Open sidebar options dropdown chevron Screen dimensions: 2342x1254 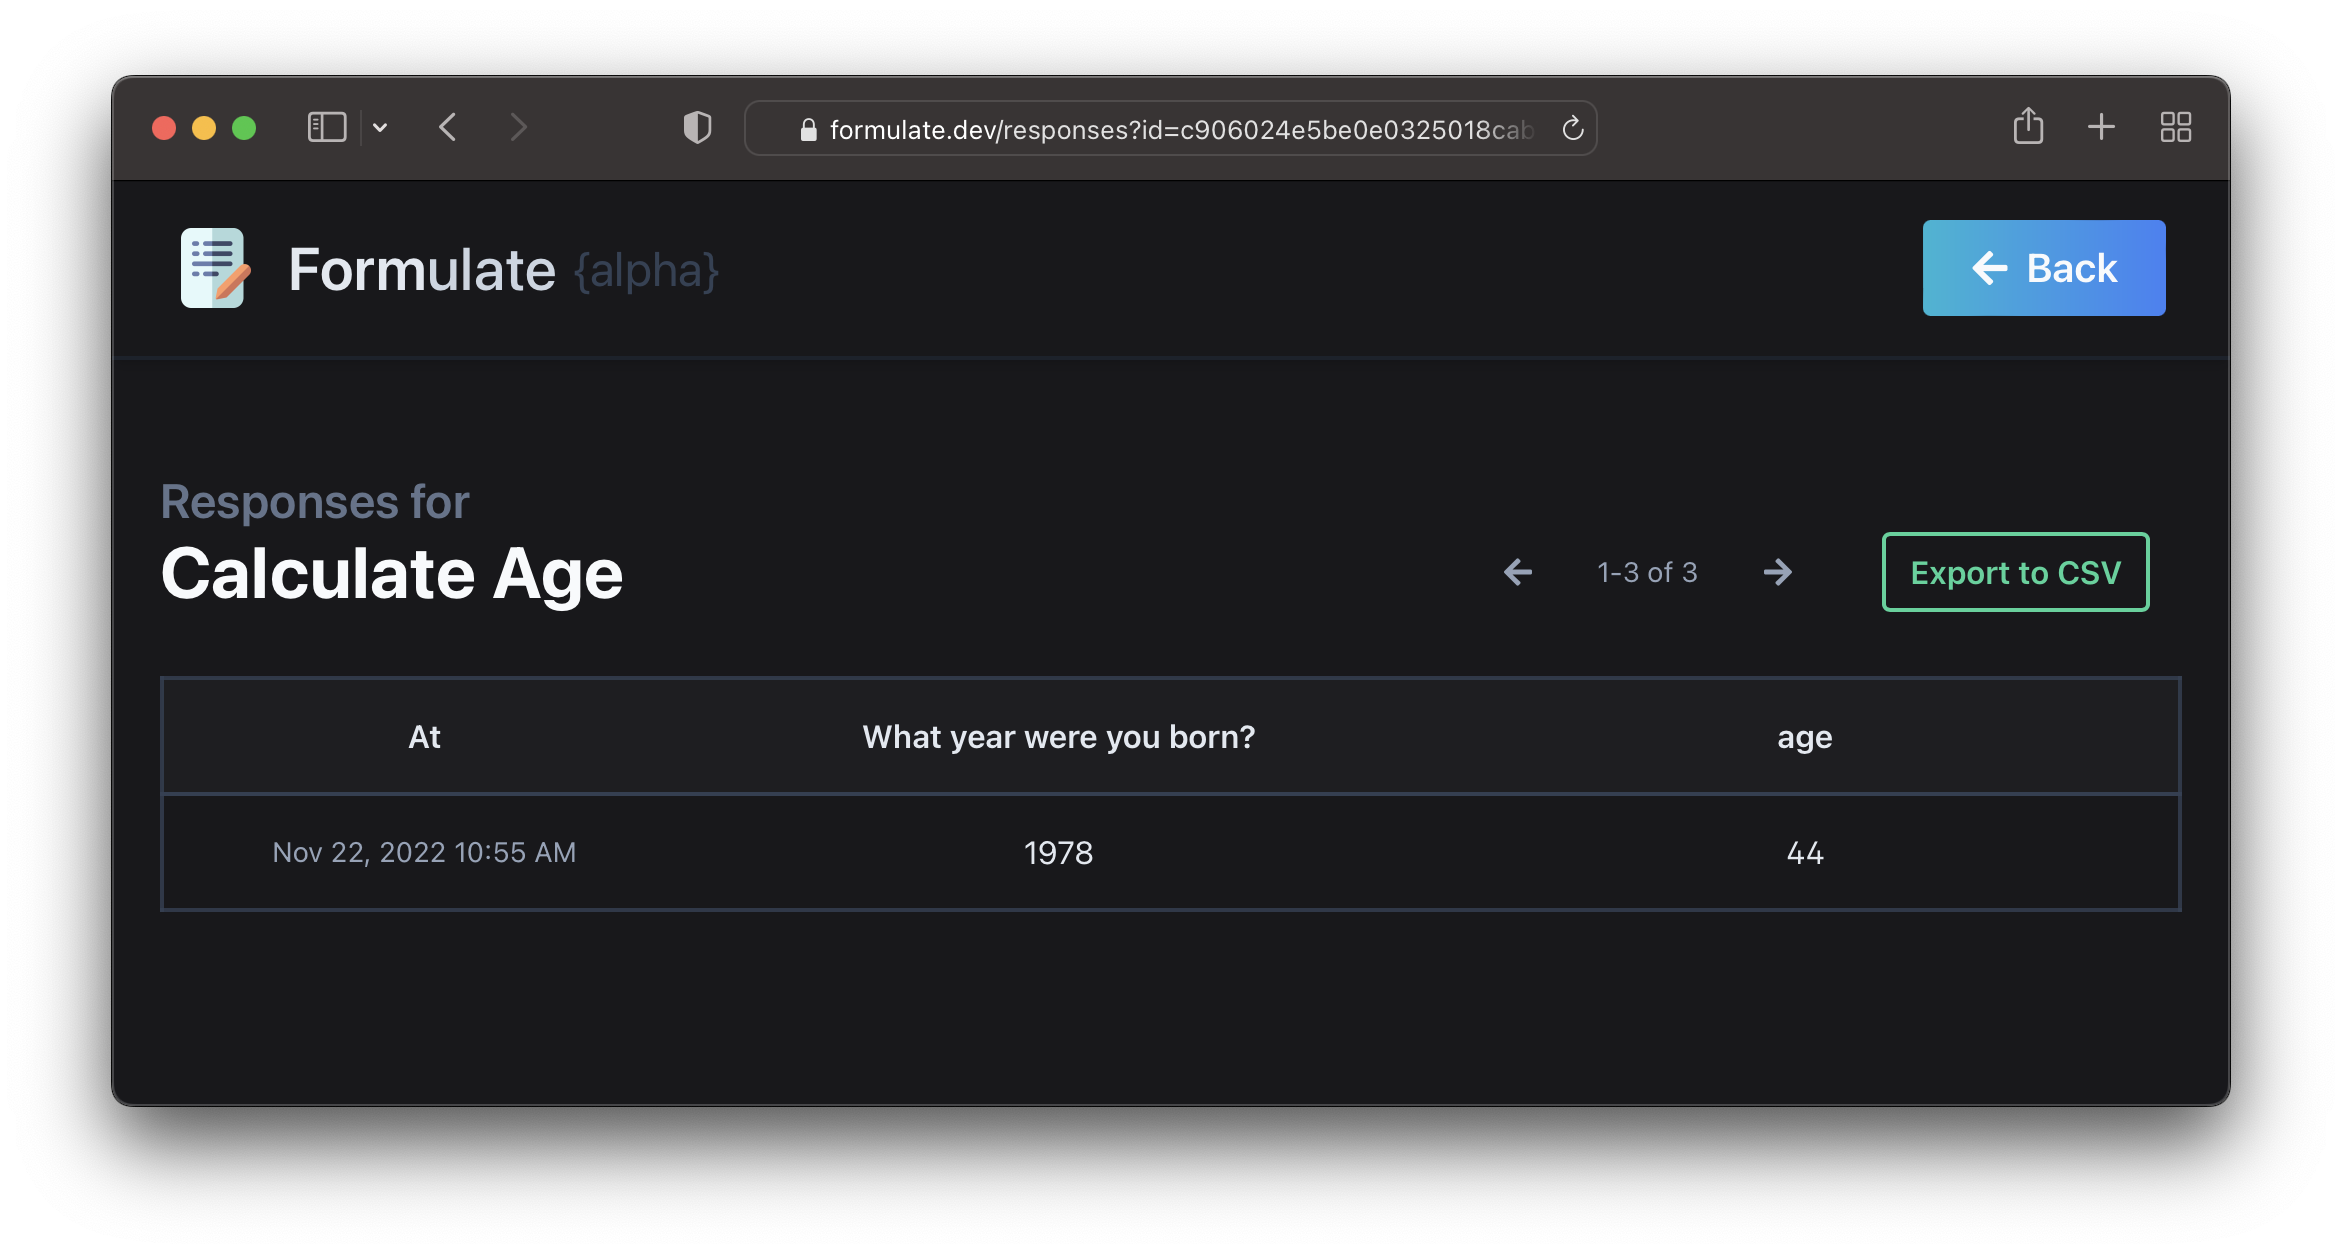380,128
